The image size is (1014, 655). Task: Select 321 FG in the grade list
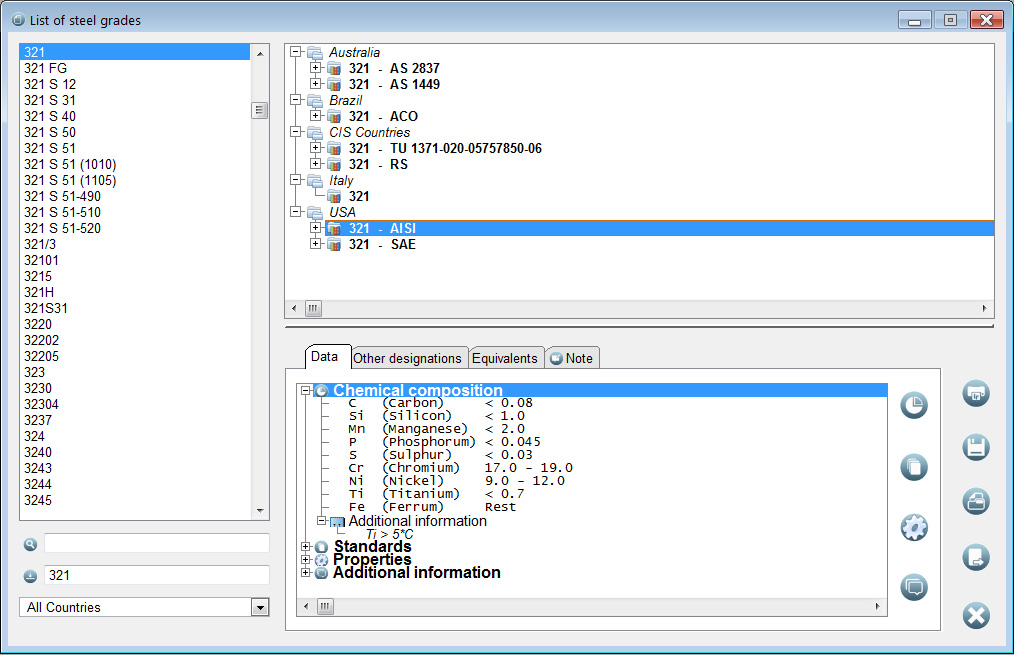135,69
